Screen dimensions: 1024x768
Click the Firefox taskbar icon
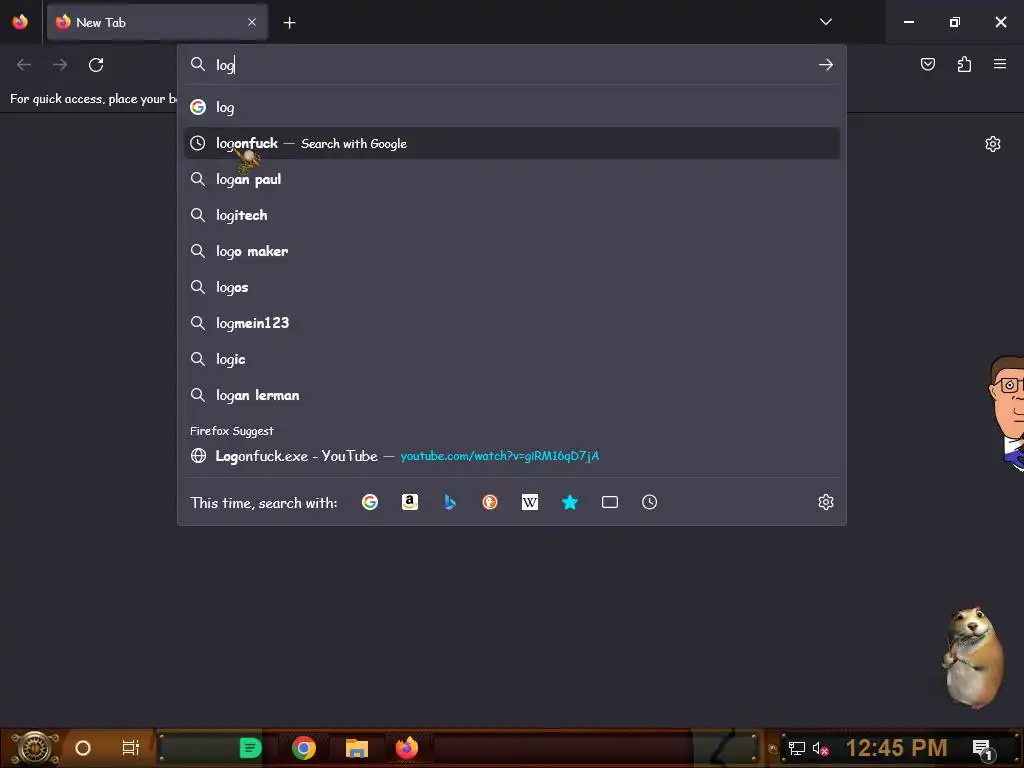point(407,748)
